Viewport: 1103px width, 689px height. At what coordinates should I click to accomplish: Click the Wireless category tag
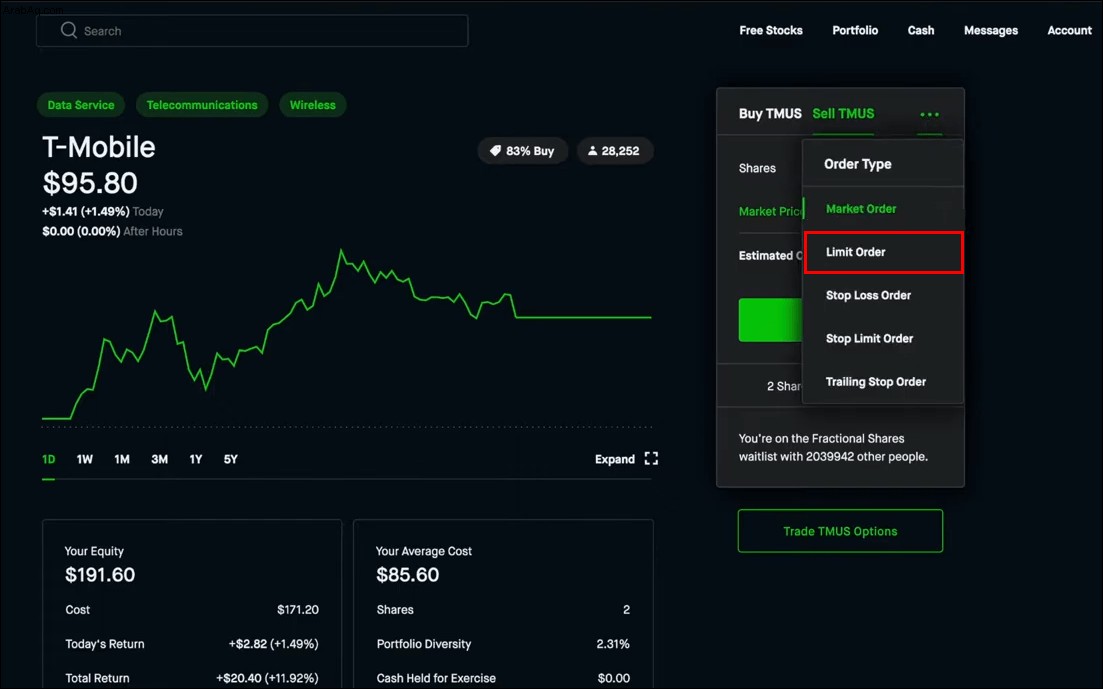pos(312,105)
